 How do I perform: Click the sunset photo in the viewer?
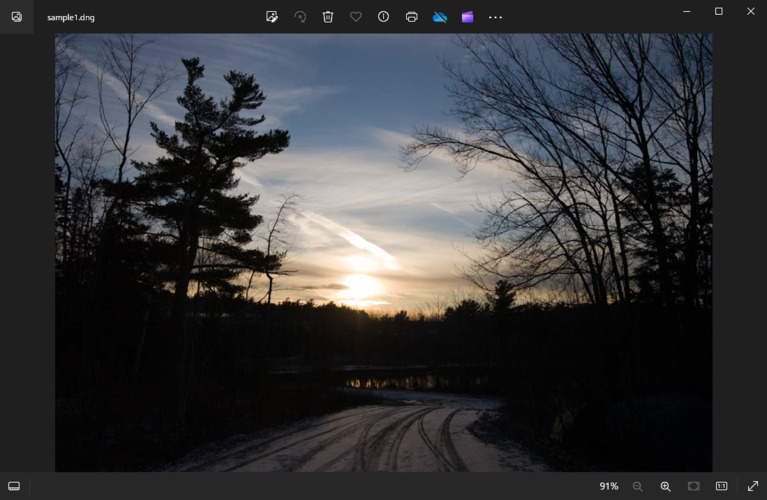tap(384, 252)
